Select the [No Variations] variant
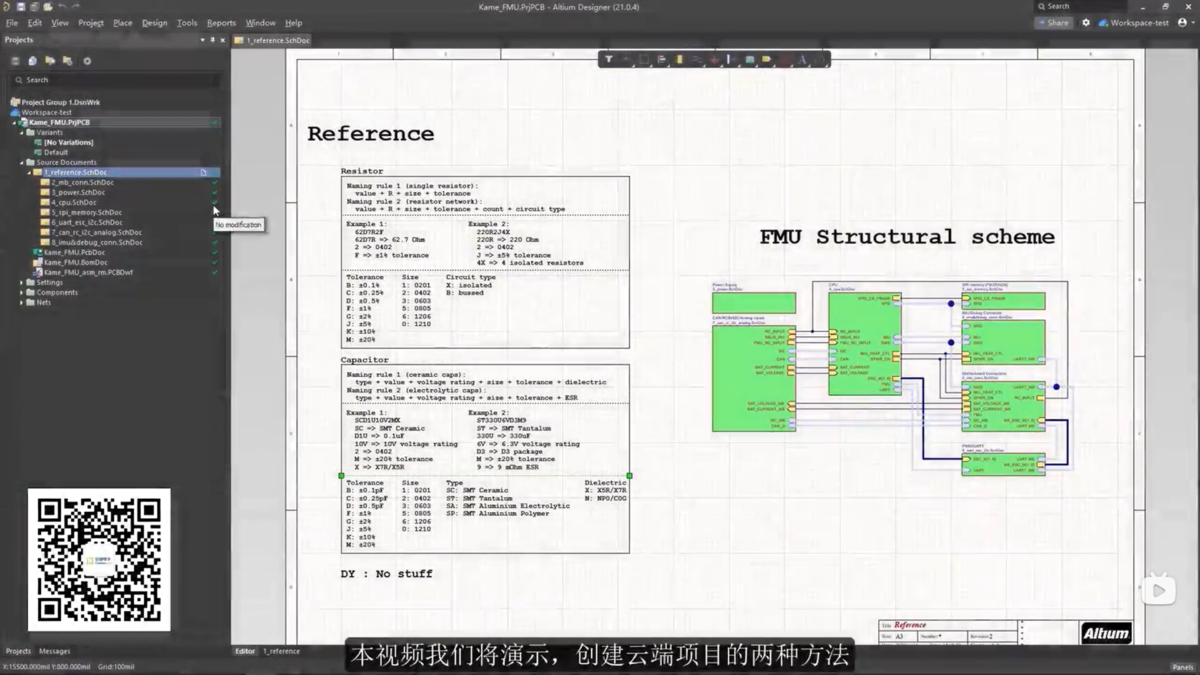Screen dimensions: 1200x675 pos(68,142)
